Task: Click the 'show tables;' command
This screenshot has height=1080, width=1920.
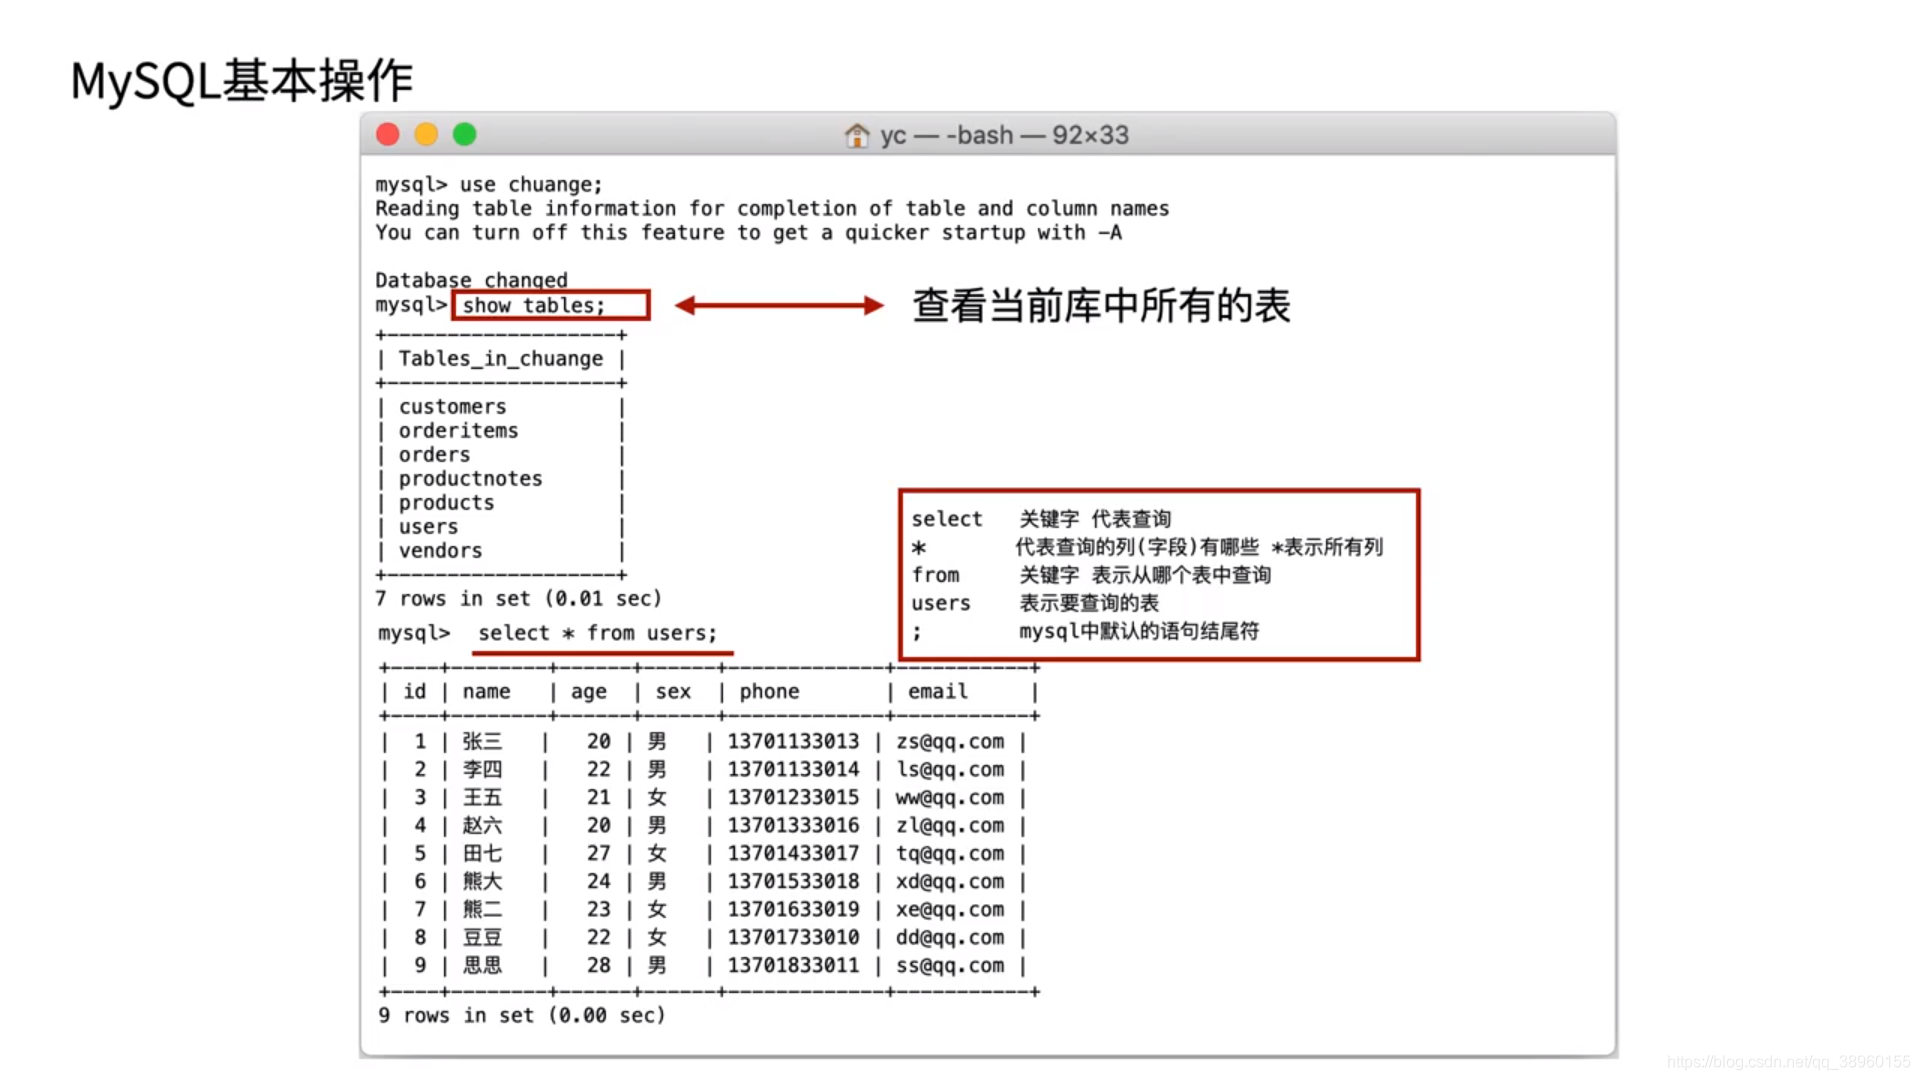Action: click(x=534, y=306)
